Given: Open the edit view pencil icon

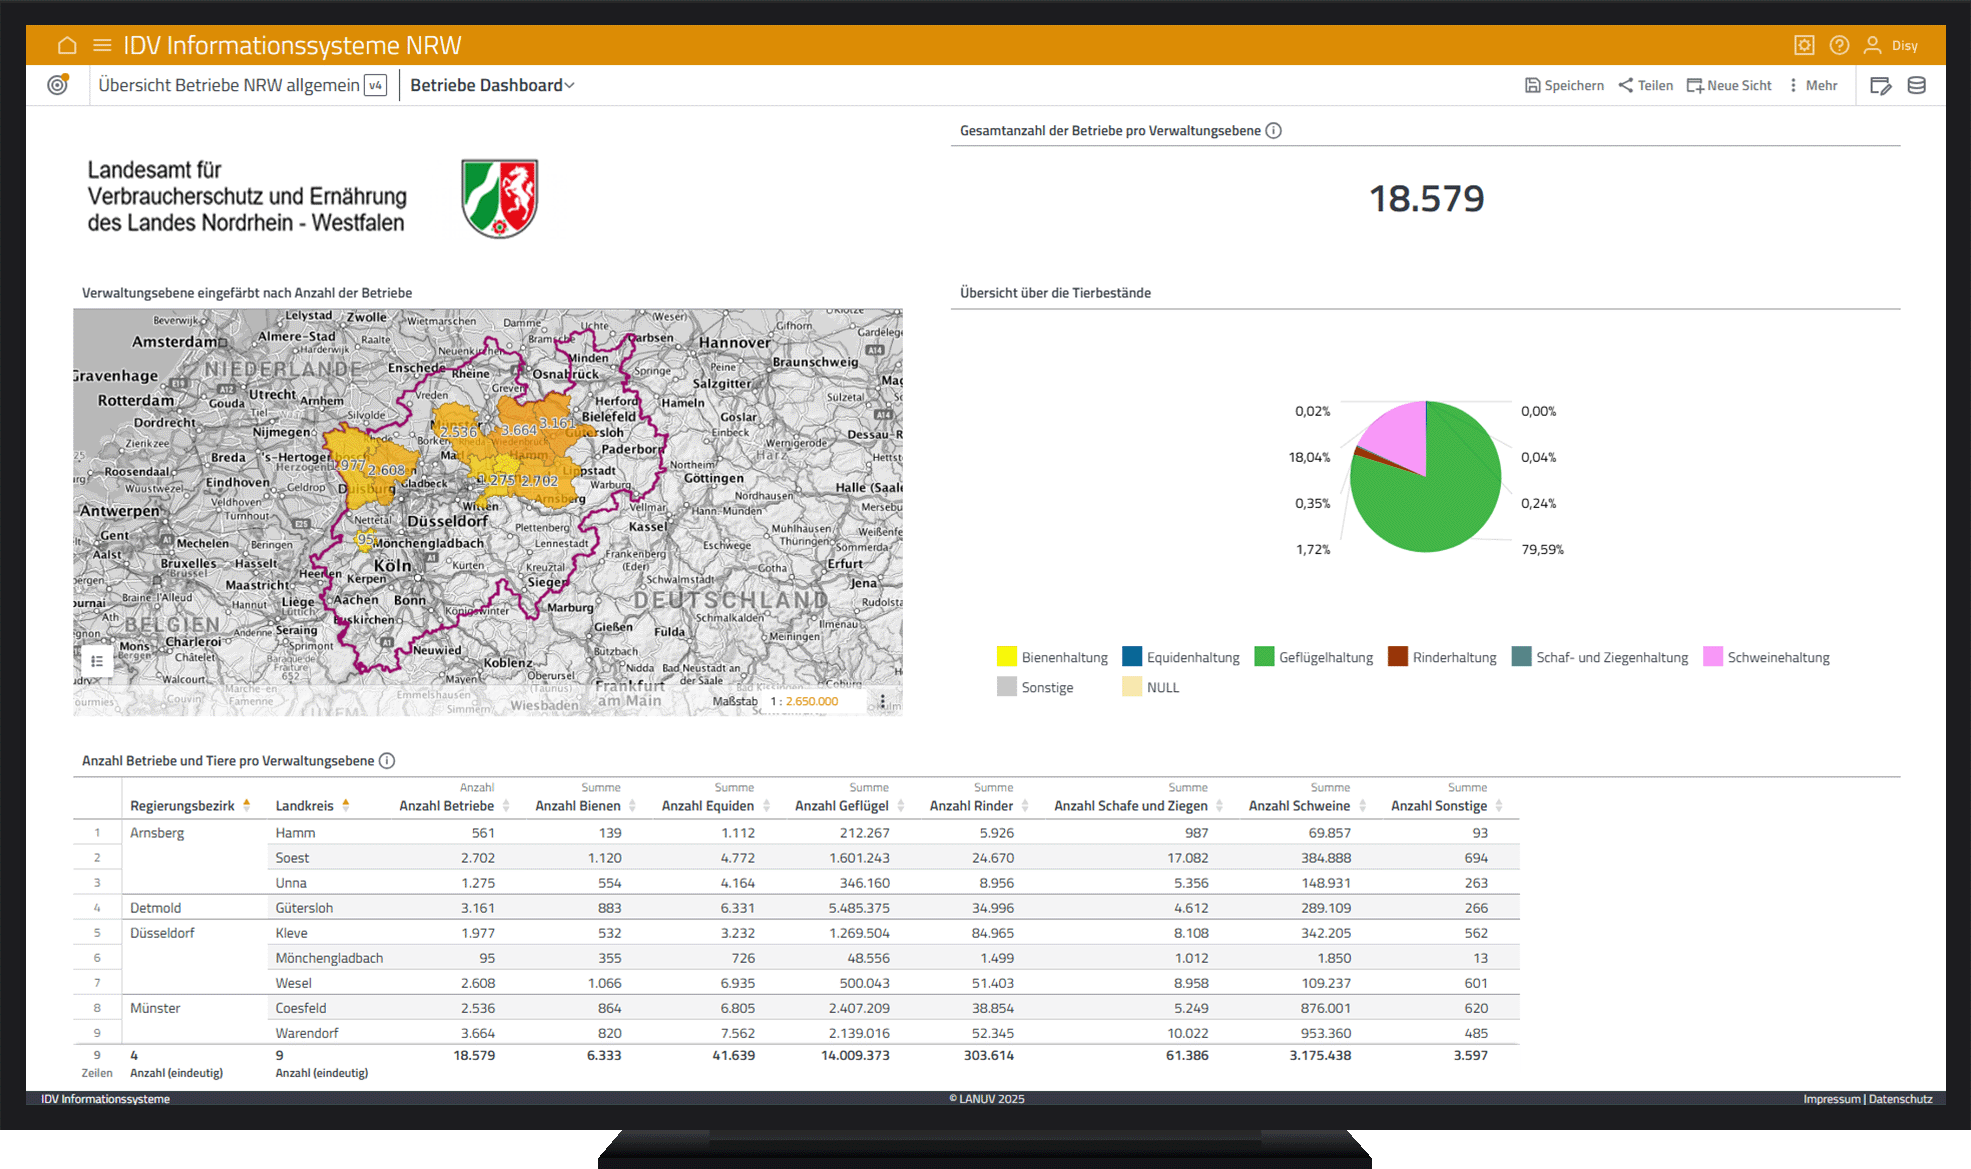Looking at the screenshot, I should (x=1880, y=86).
